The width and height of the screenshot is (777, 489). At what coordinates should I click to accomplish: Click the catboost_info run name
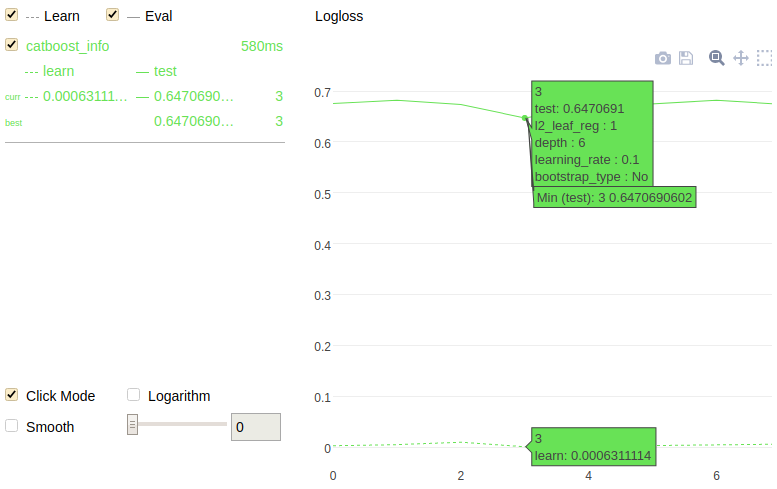click(68, 46)
